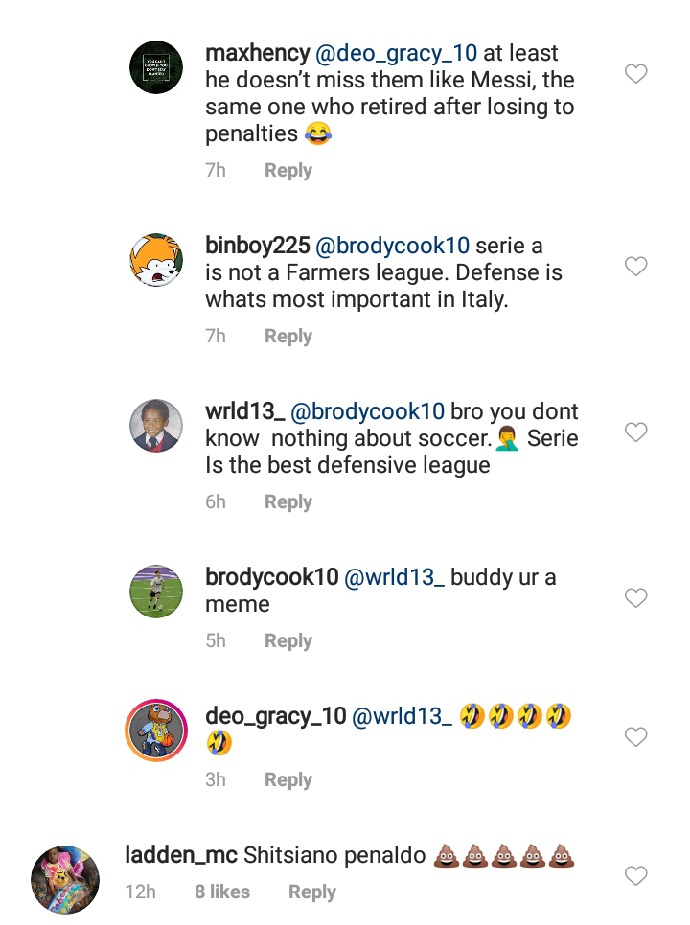
Task: Like brodycook10's 'buddy ur a meme' comment
Action: (636, 598)
